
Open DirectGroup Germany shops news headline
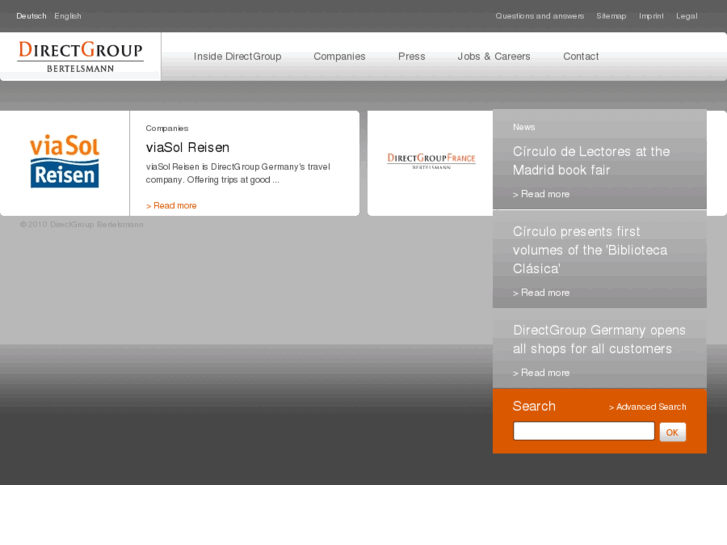click(x=599, y=340)
